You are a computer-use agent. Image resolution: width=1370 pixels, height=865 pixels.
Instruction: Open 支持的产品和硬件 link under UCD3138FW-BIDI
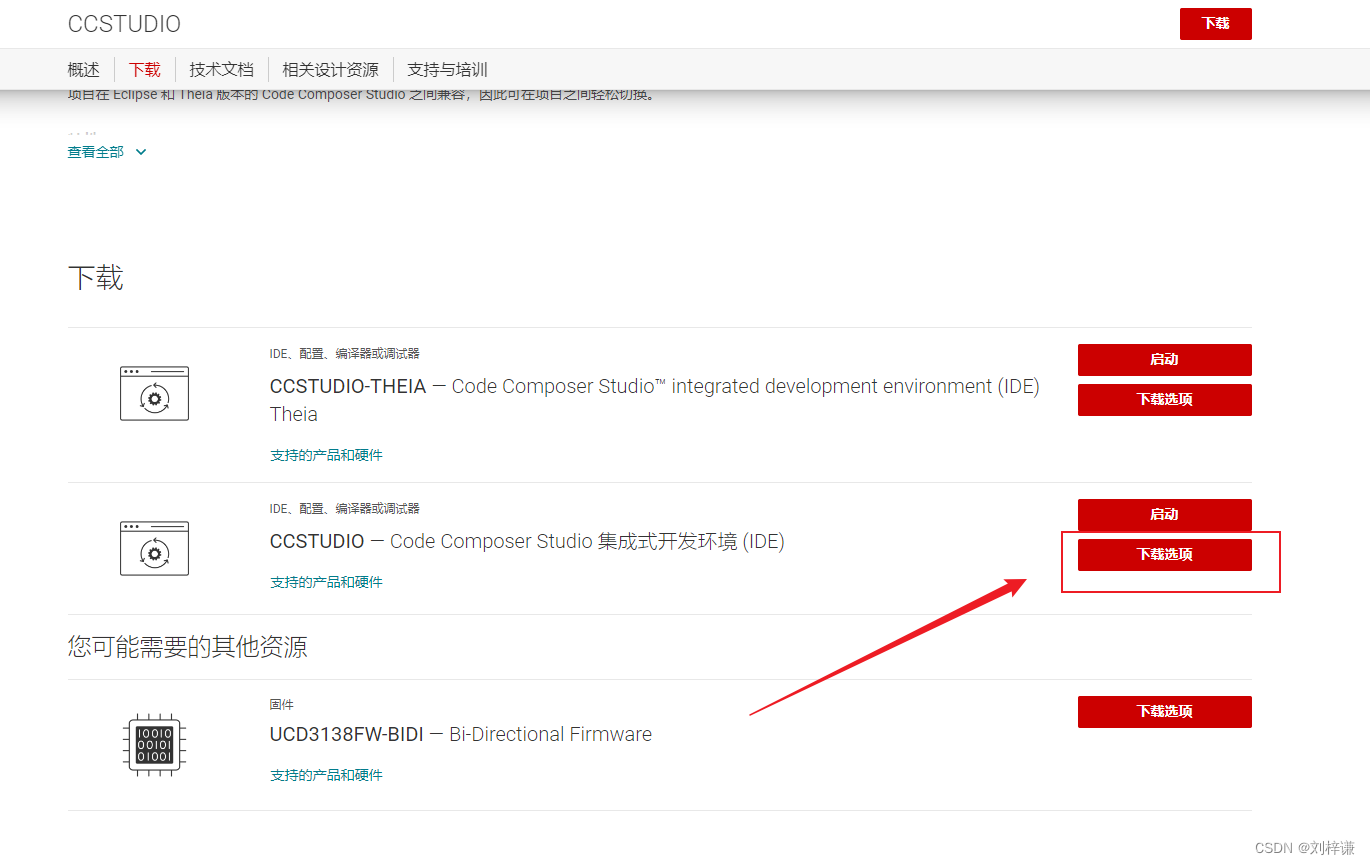326,775
